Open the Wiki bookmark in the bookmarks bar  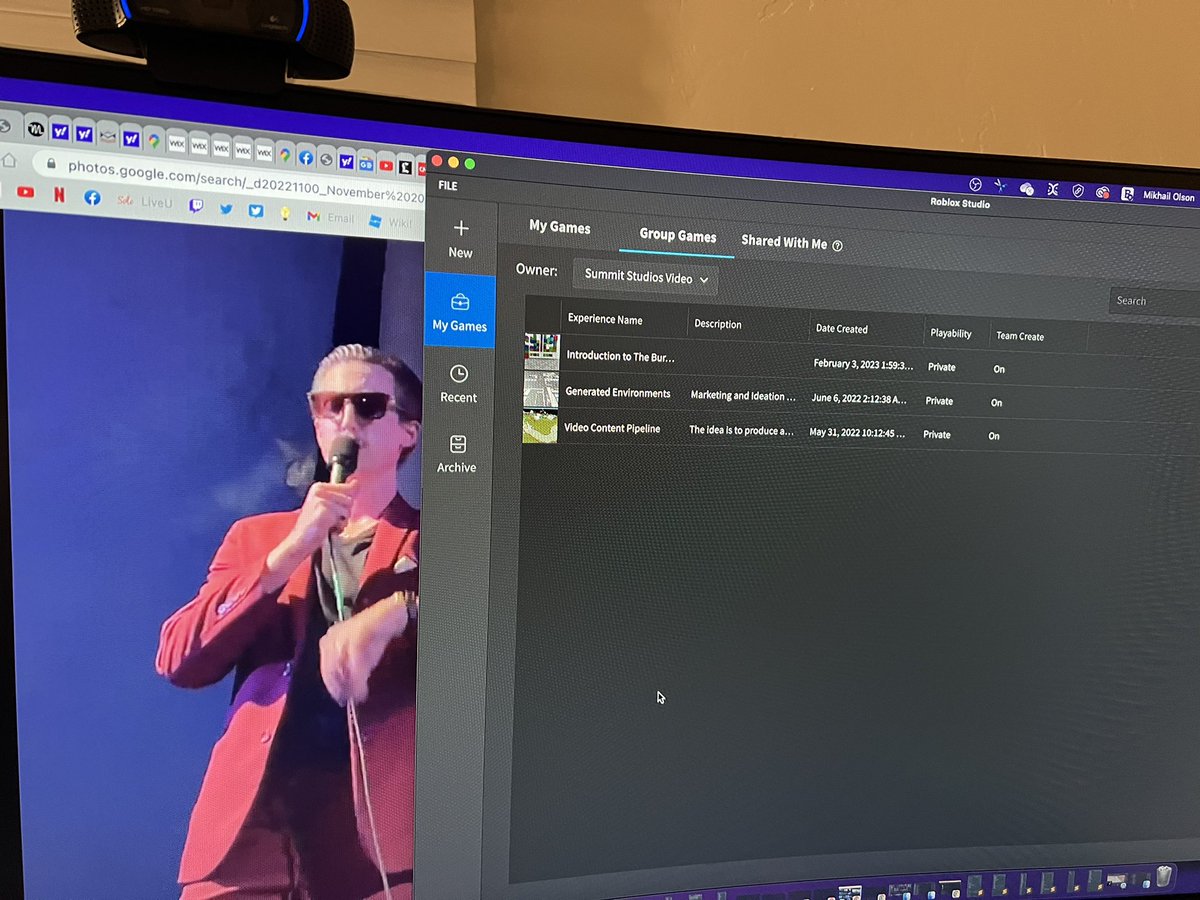click(x=390, y=222)
